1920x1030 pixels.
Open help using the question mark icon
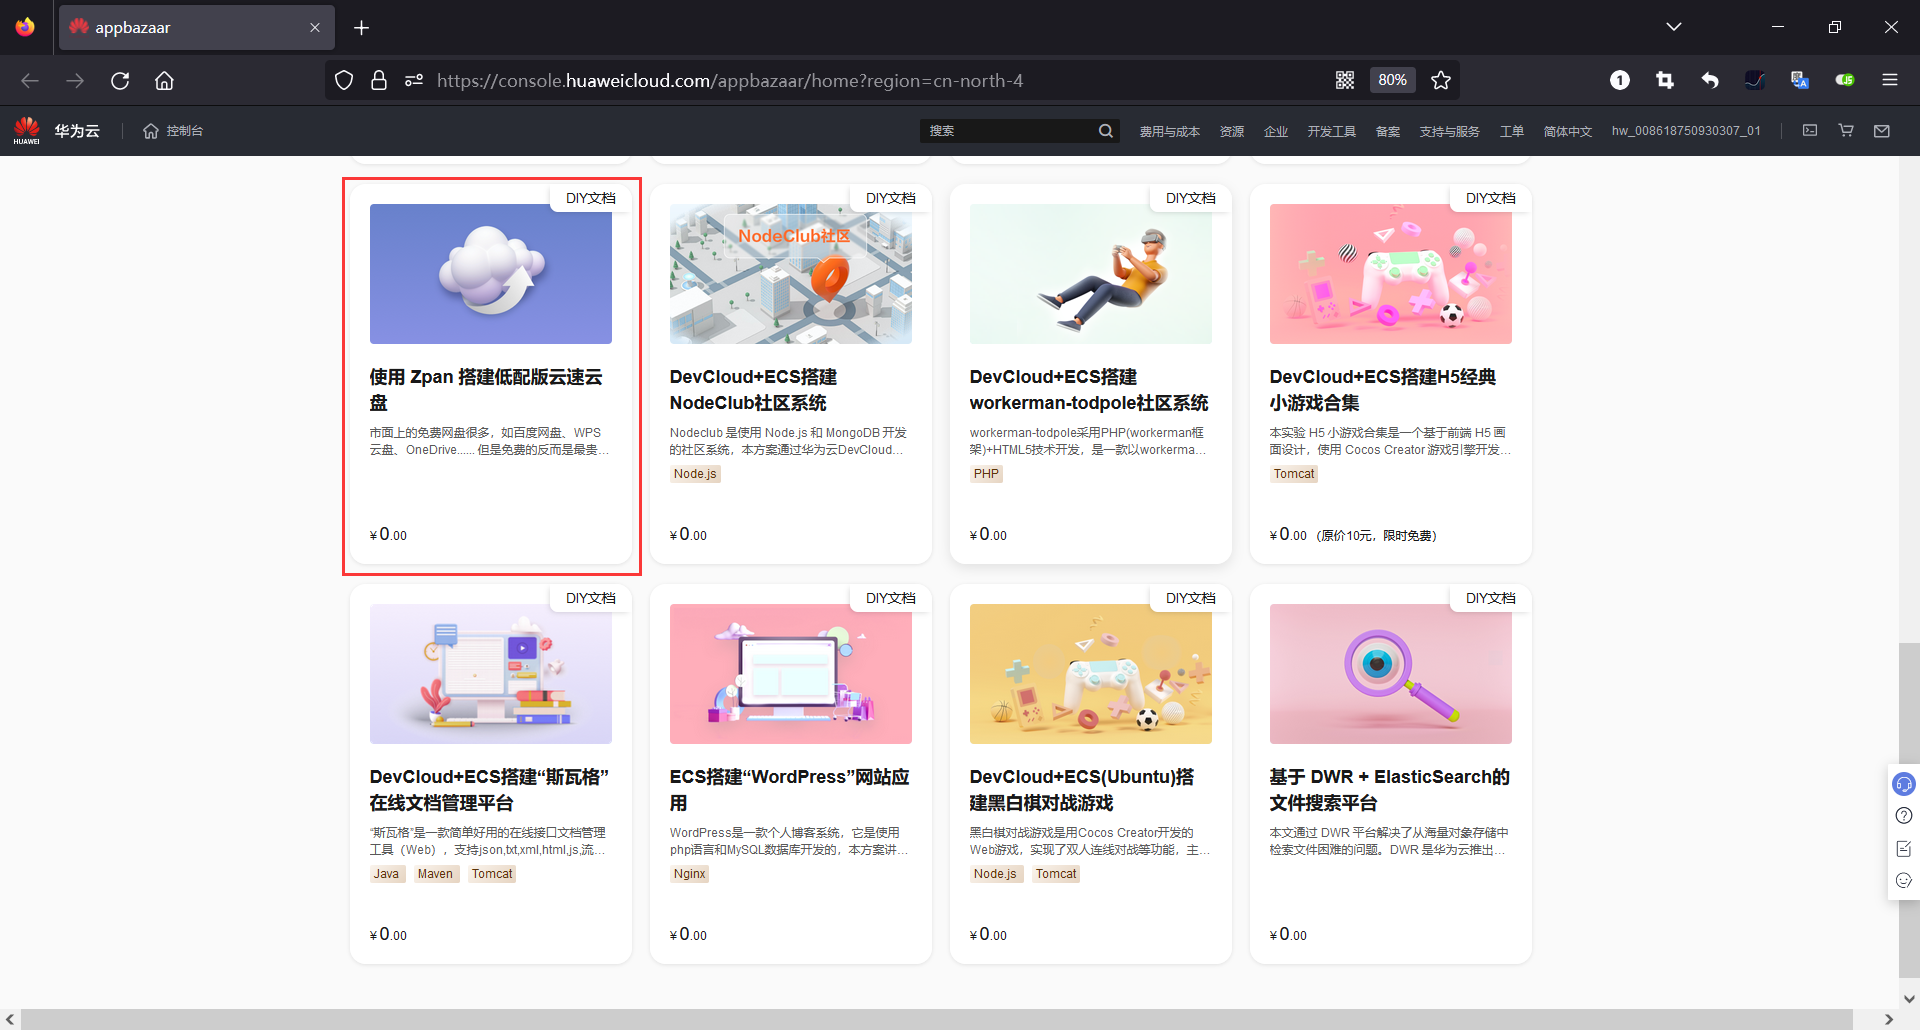point(1904,816)
